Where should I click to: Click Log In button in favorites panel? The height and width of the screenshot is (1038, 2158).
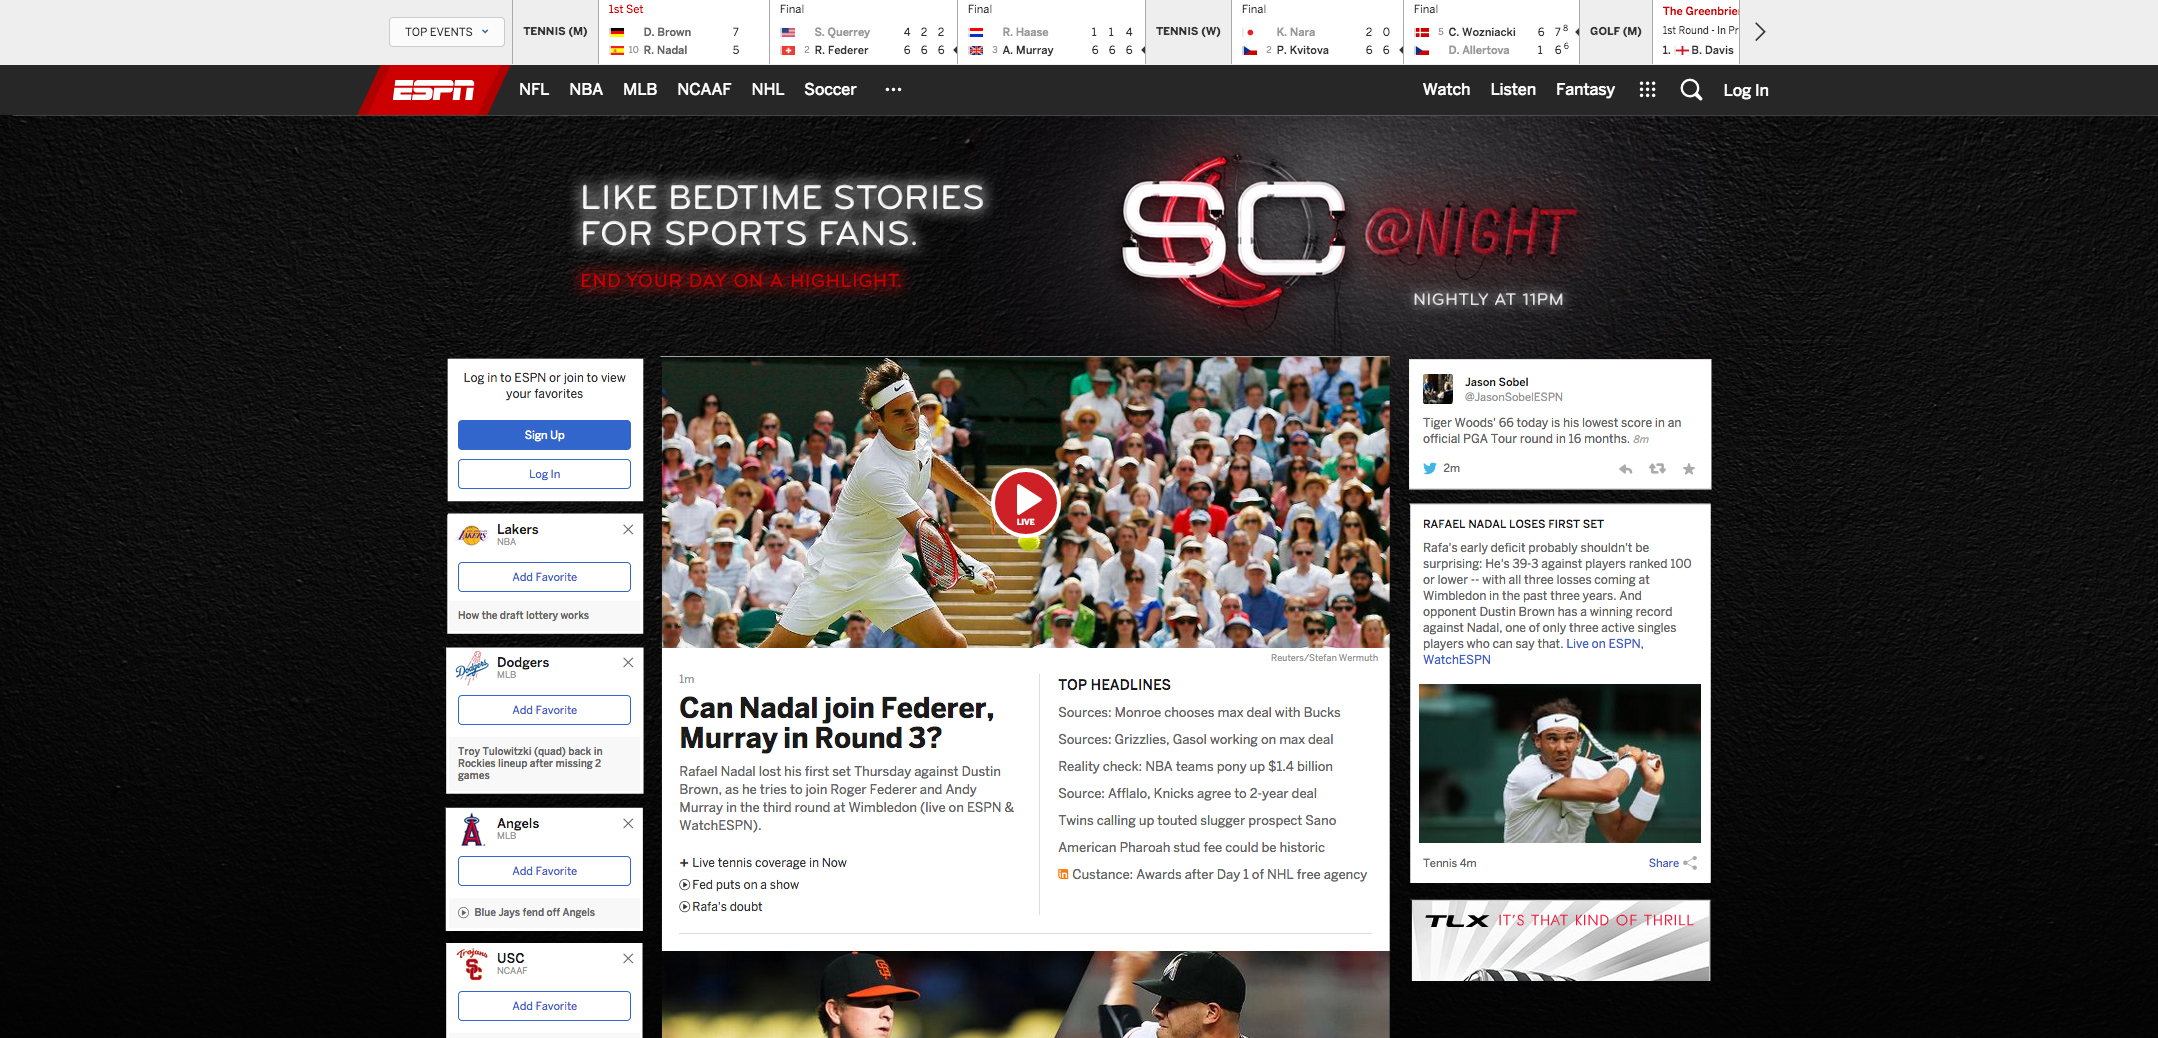click(x=544, y=474)
